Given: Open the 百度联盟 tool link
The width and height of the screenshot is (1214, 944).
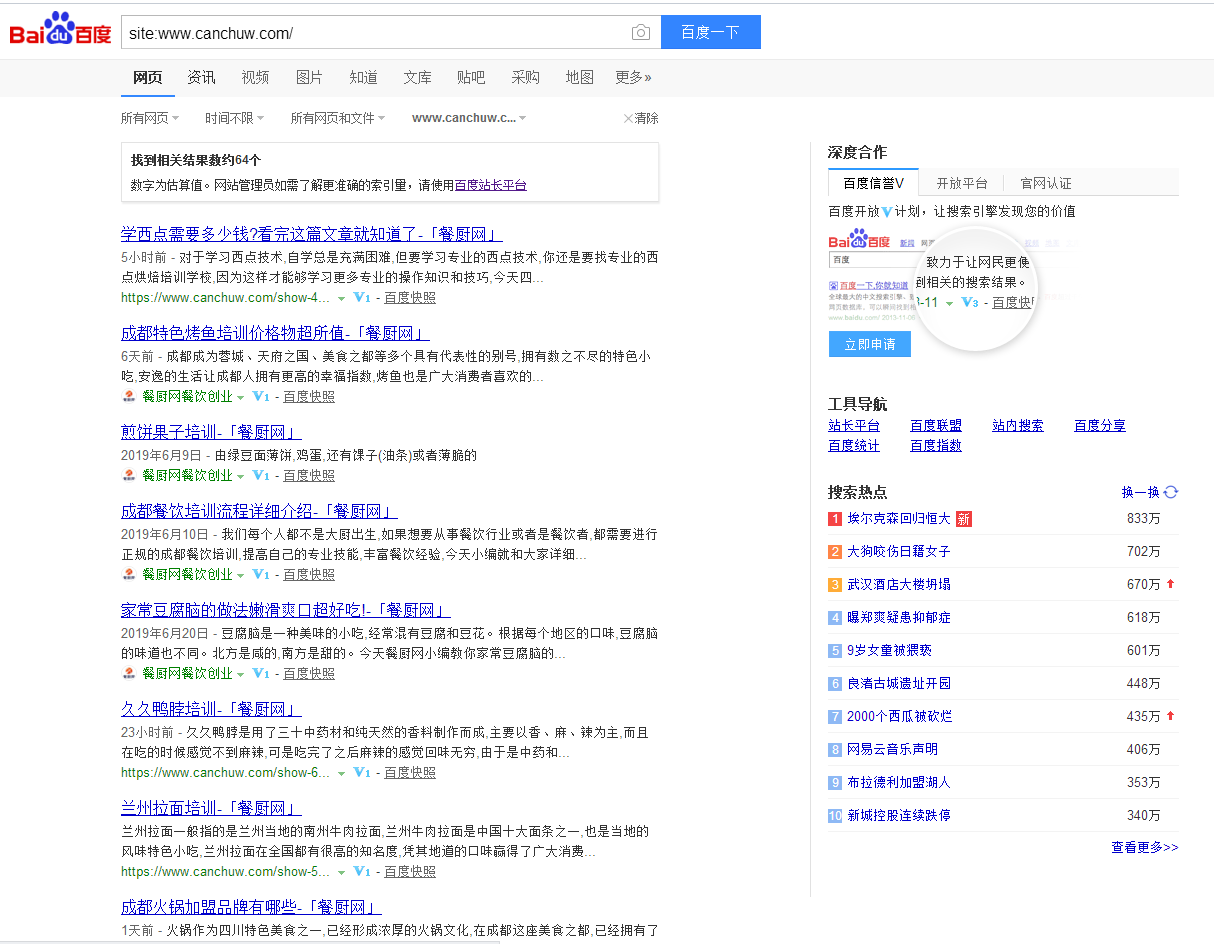Looking at the screenshot, I should click(x=936, y=426).
